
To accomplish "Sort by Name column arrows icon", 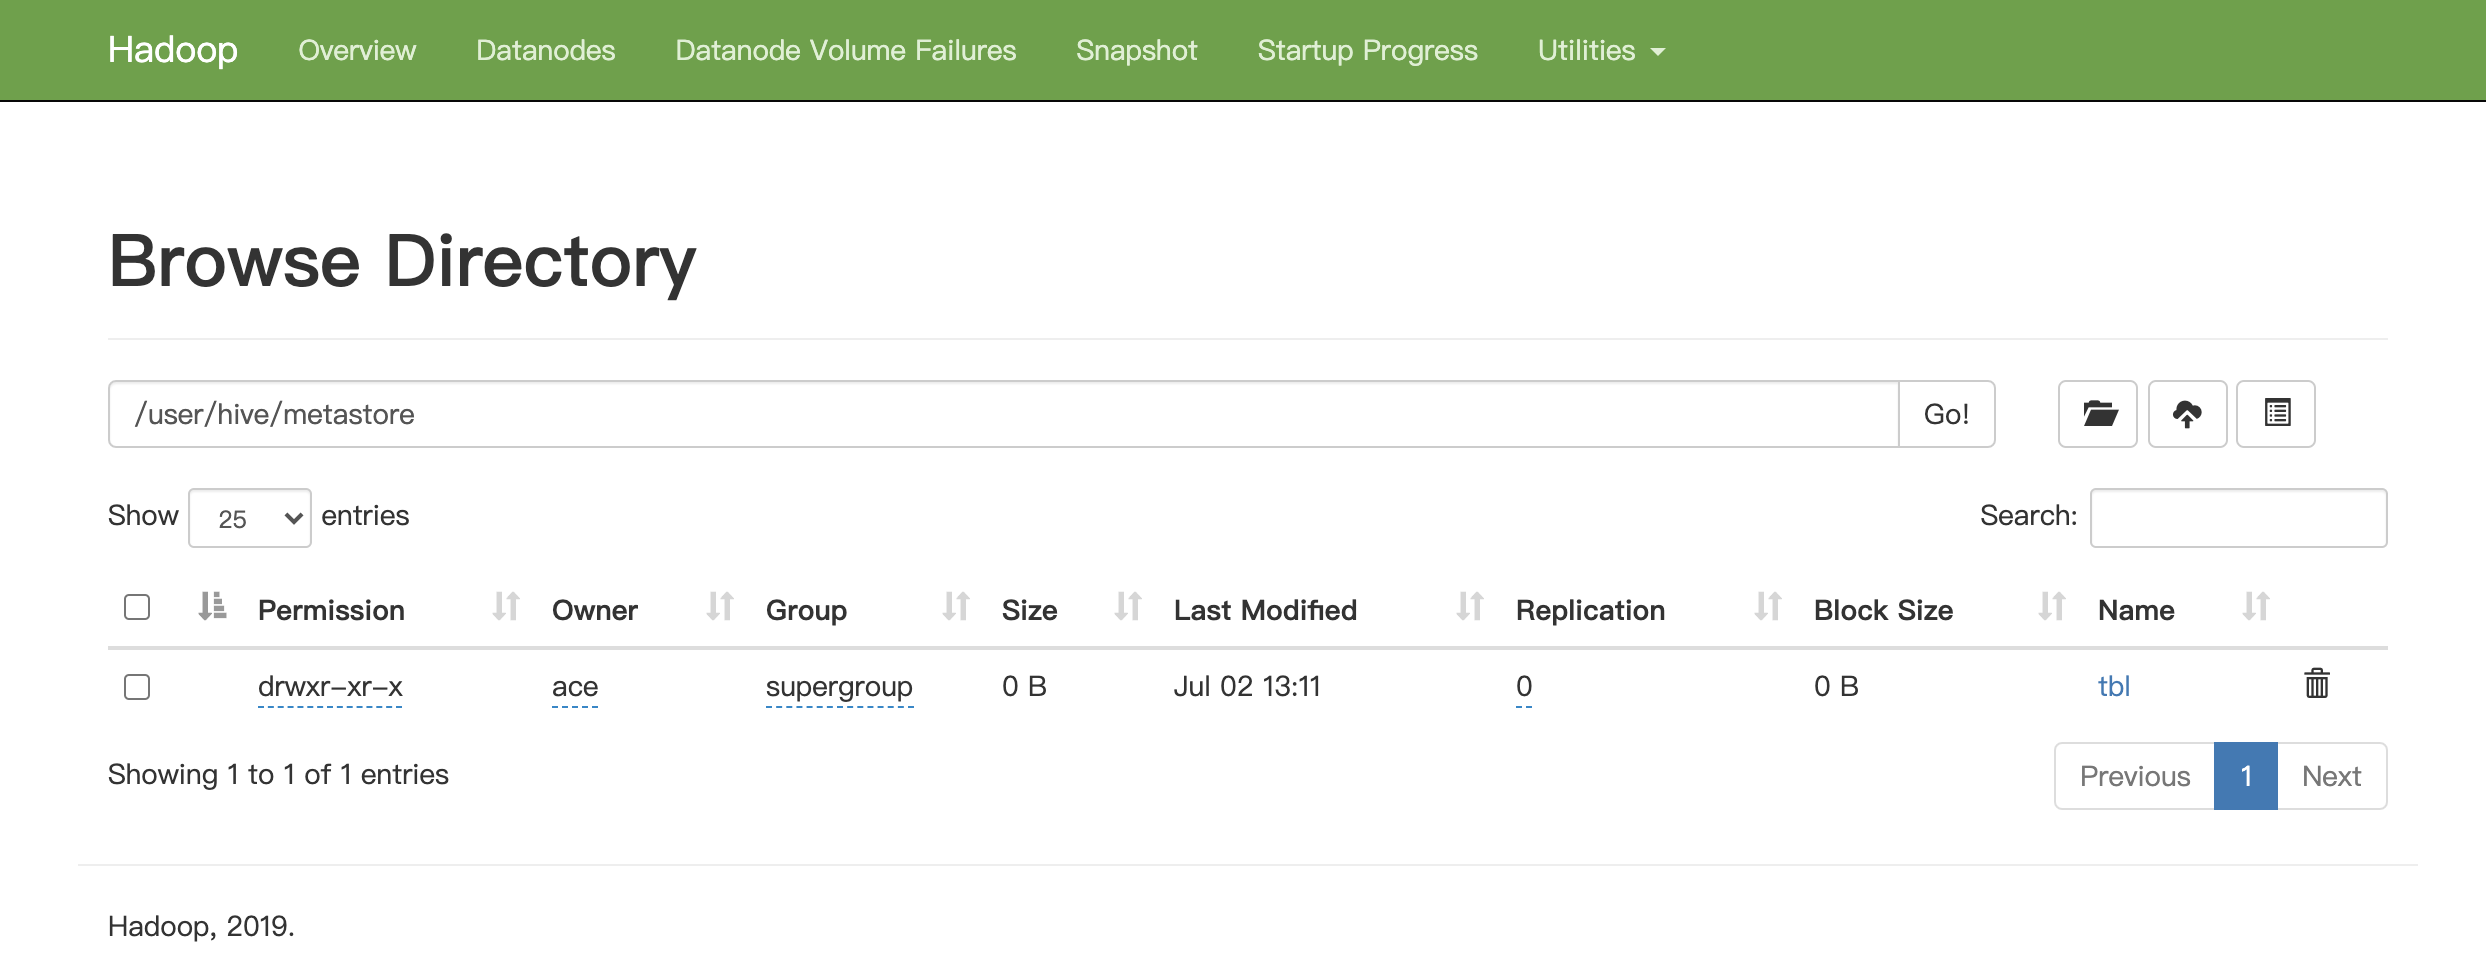I will tap(2255, 608).
